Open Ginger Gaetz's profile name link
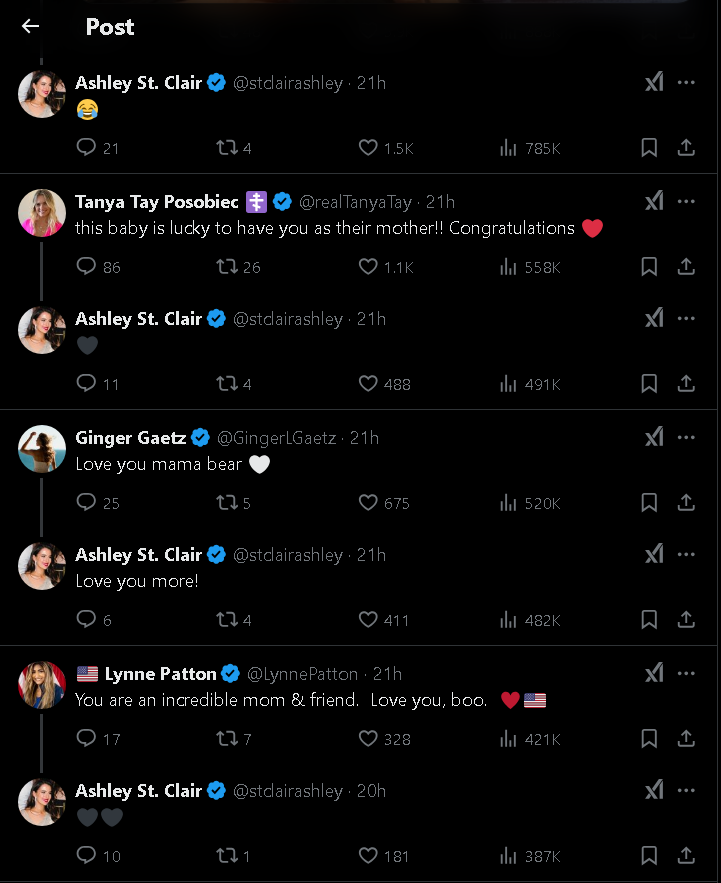The height and width of the screenshot is (883, 721). 130,438
